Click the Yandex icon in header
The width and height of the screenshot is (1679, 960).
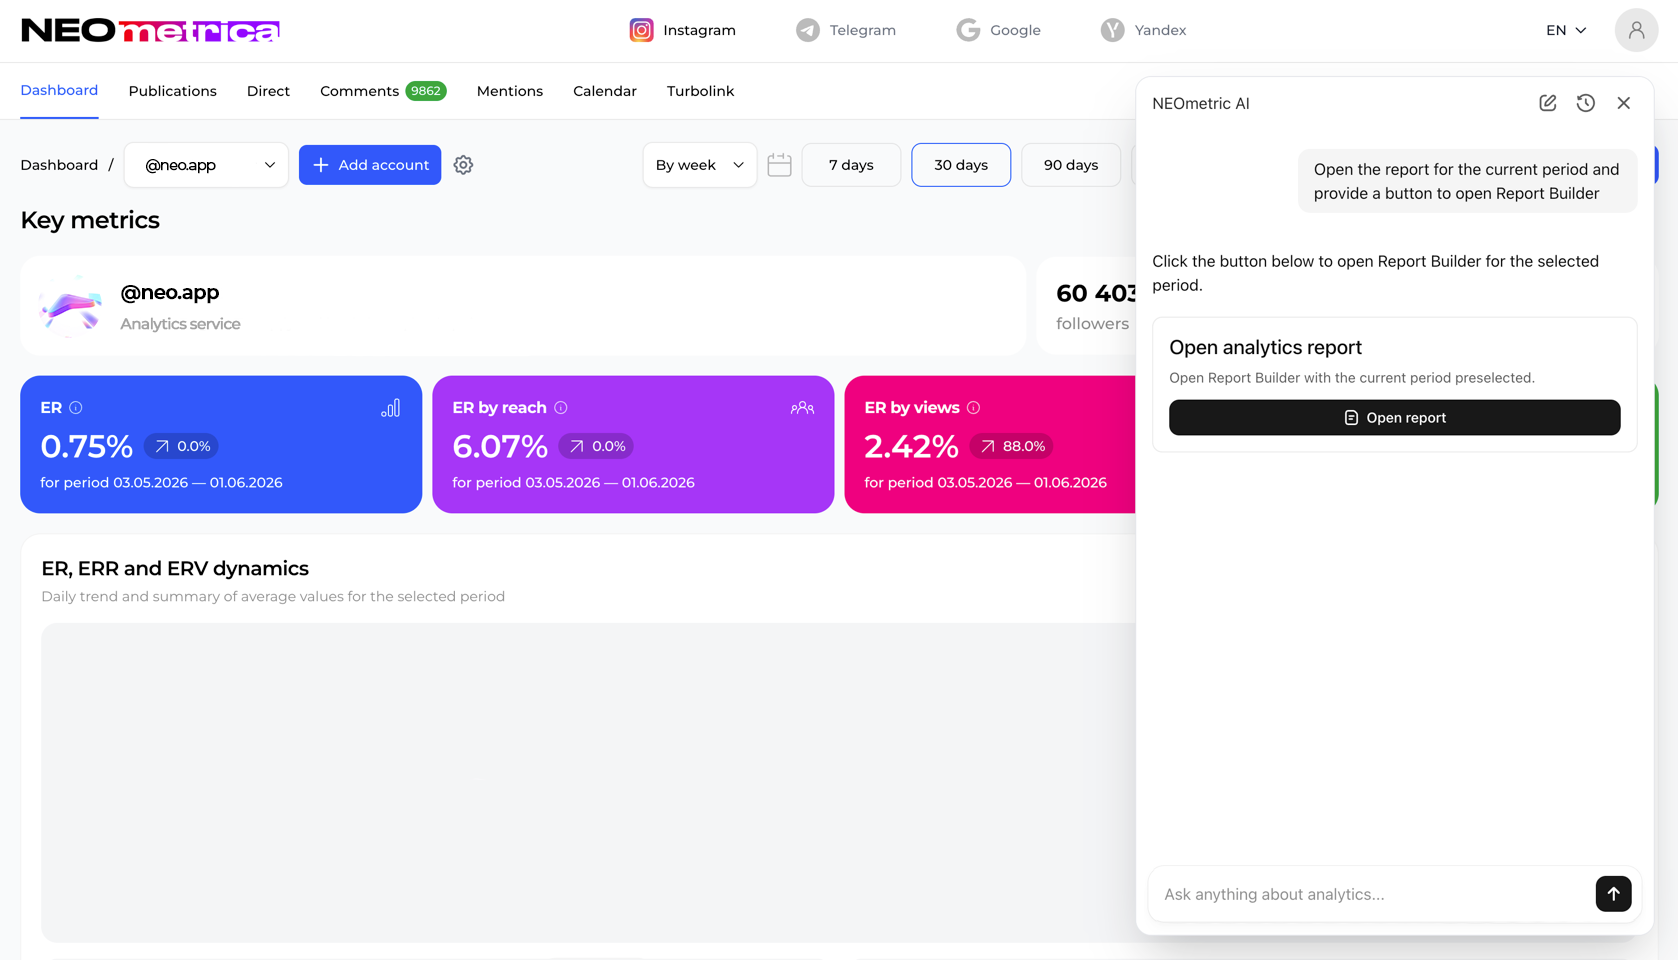[x=1112, y=30]
